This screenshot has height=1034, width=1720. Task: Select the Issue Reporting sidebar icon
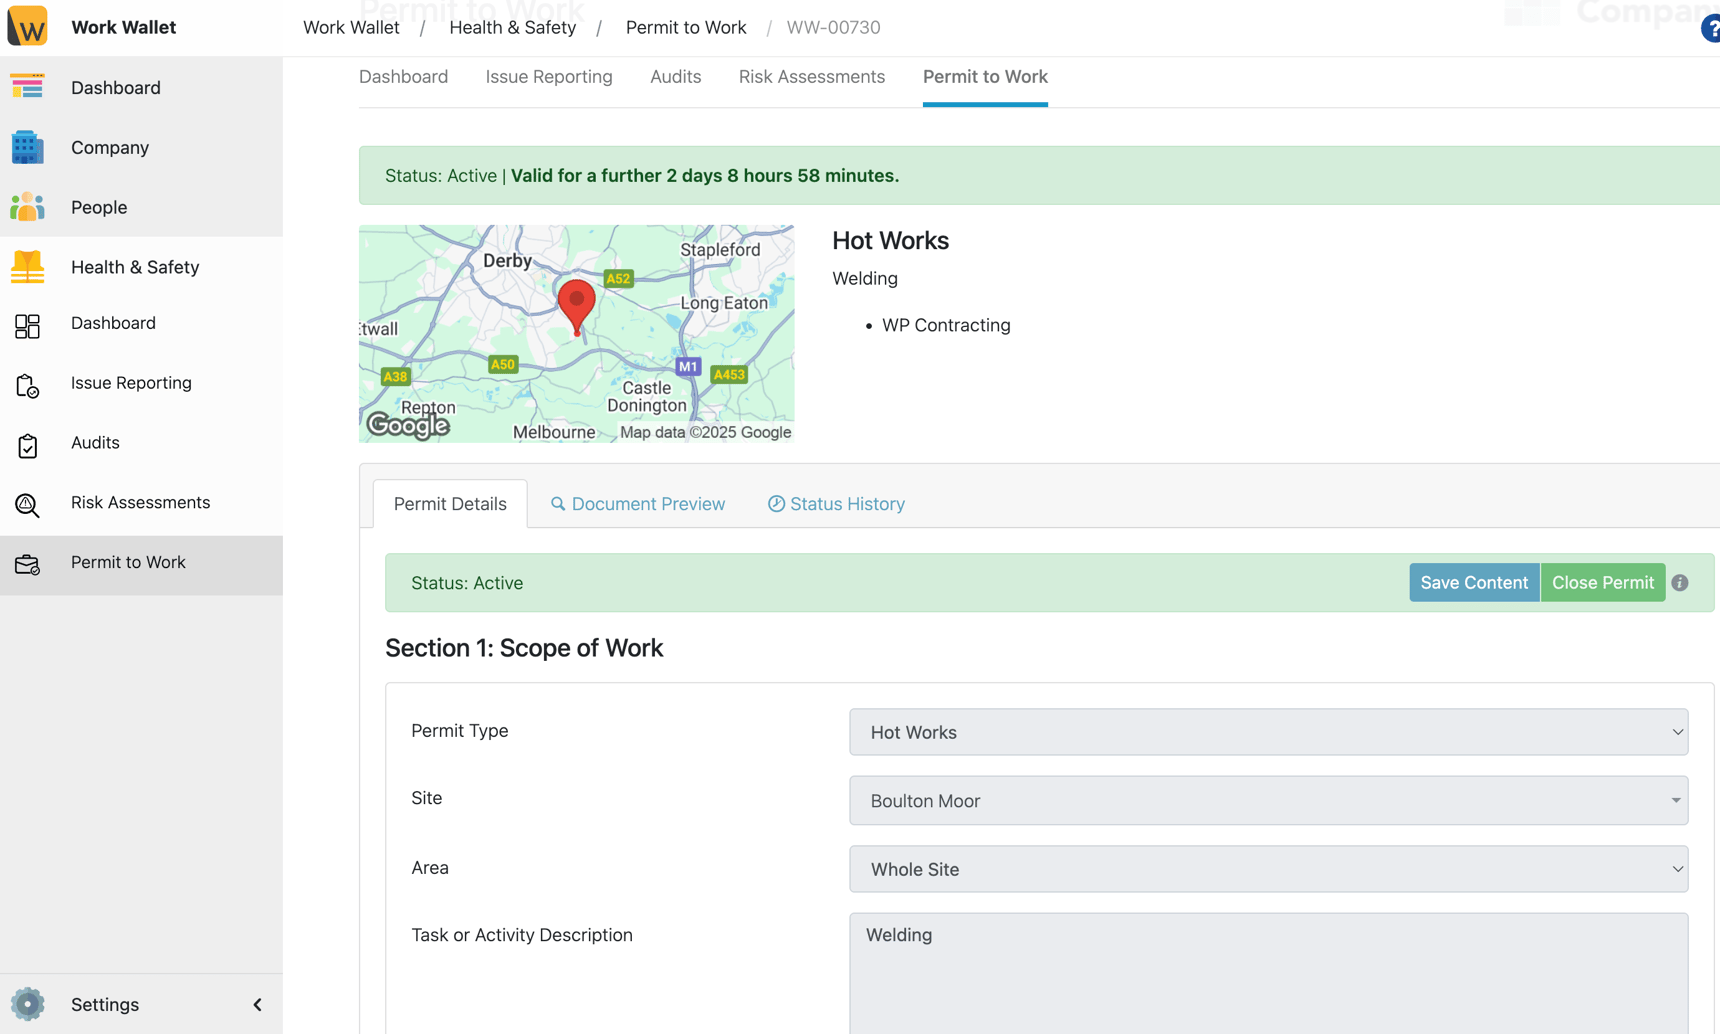click(27, 383)
